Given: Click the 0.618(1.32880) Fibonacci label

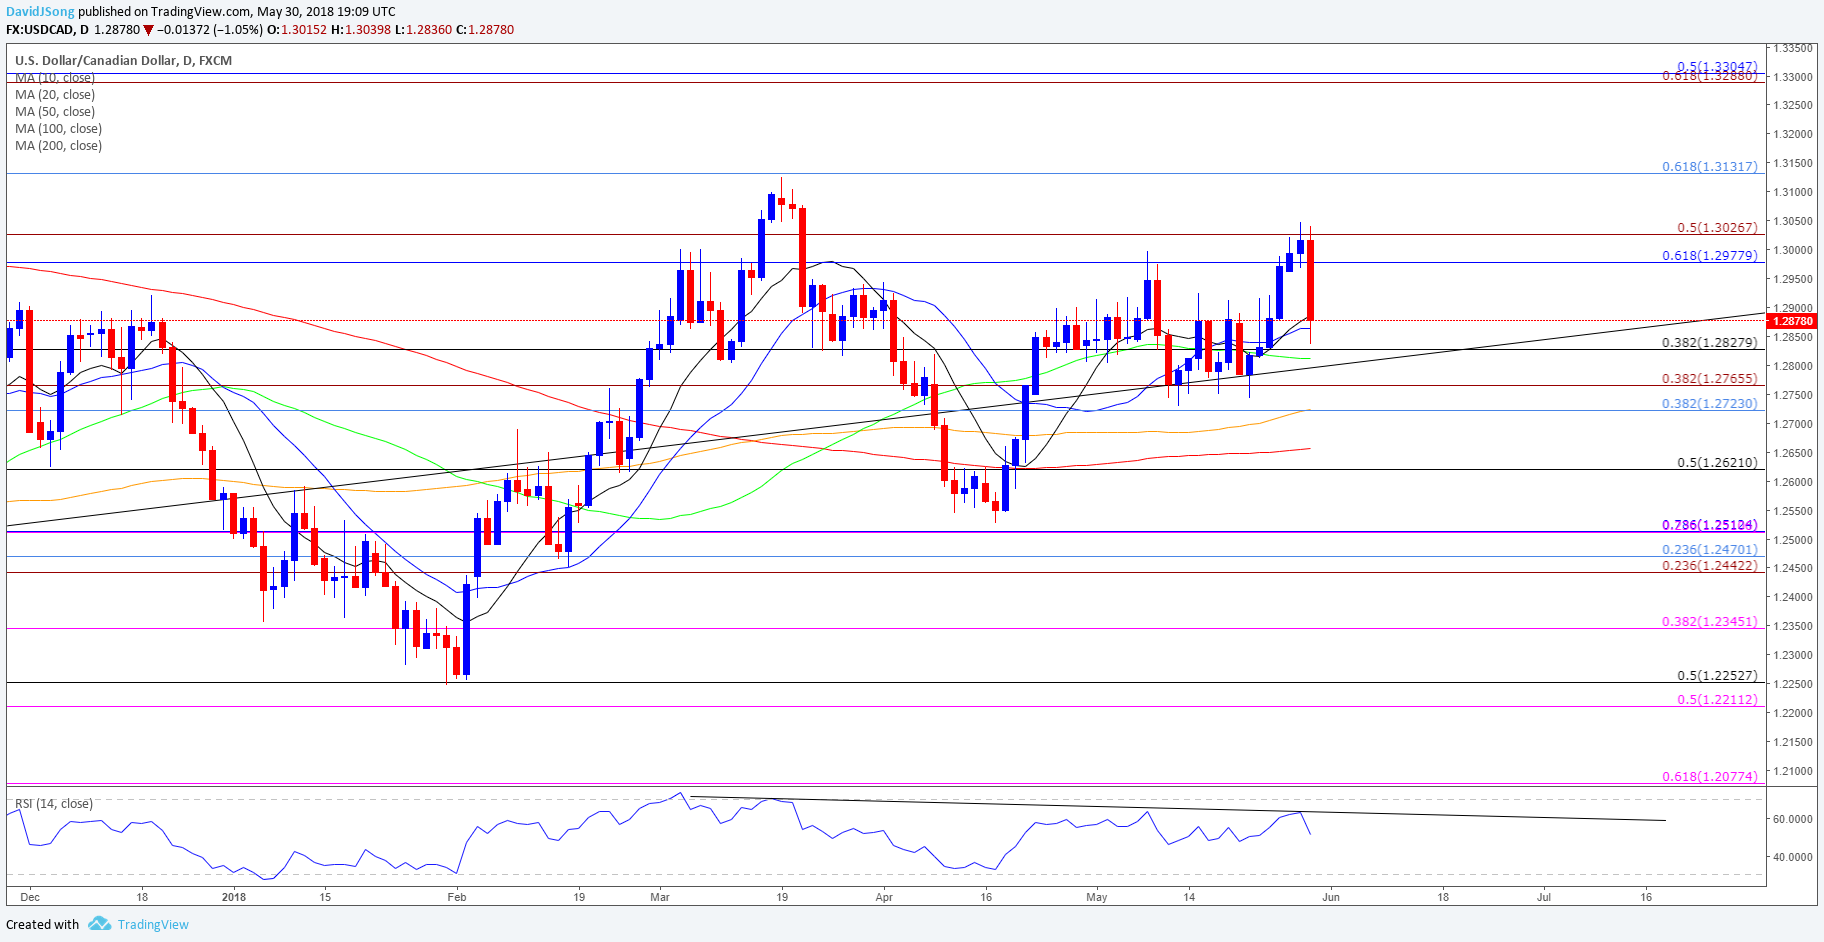Looking at the screenshot, I should point(1710,76).
